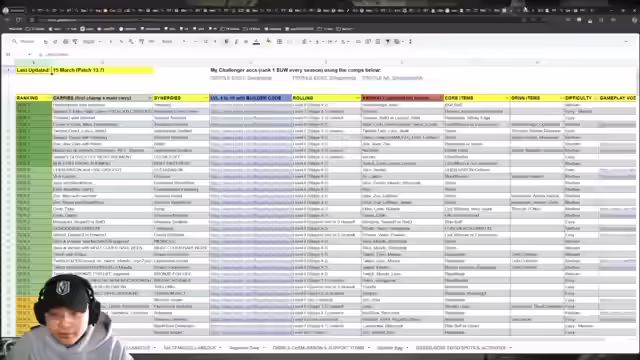
Task: Select the 'GAMEPLAY VOD' header cell
Action: tap(618, 98)
